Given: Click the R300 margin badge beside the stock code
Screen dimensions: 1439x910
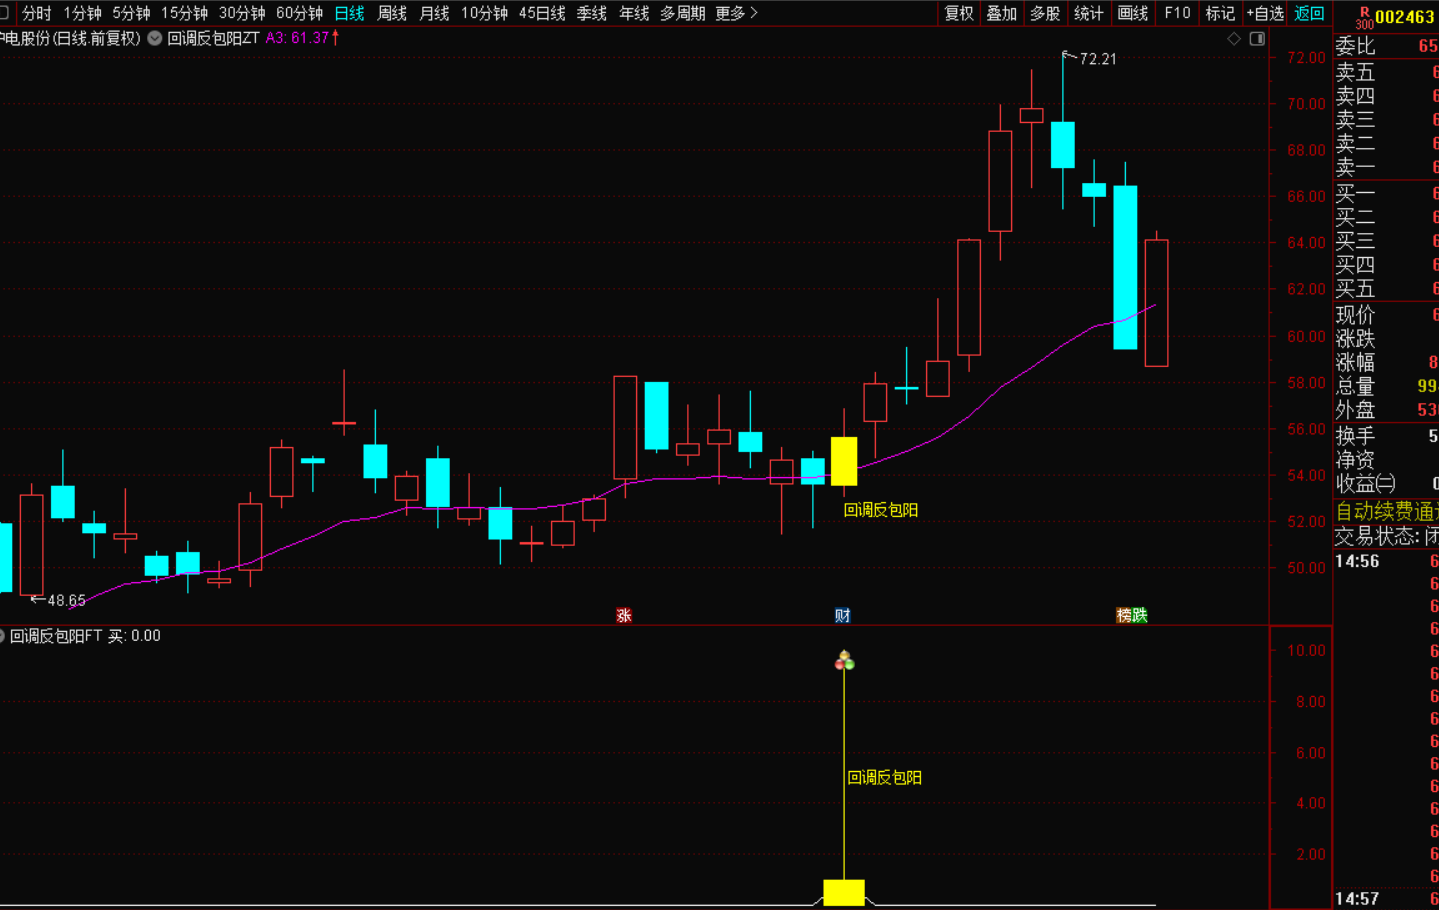Looking at the screenshot, I should coord(1364,18).
